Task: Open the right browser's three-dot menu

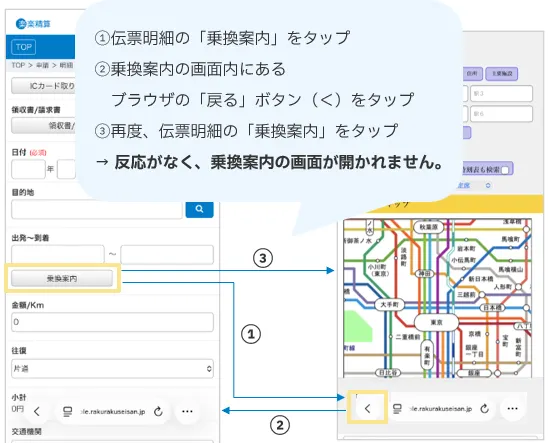Action: (512, 408)
